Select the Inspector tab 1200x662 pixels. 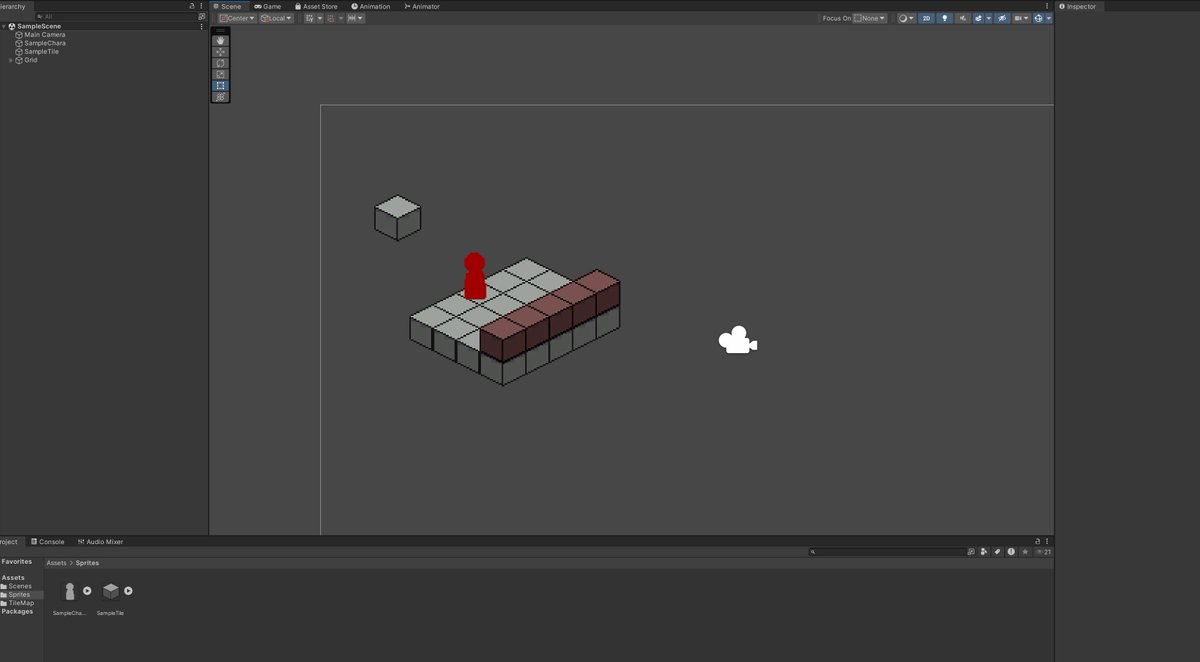(1077, 6)
